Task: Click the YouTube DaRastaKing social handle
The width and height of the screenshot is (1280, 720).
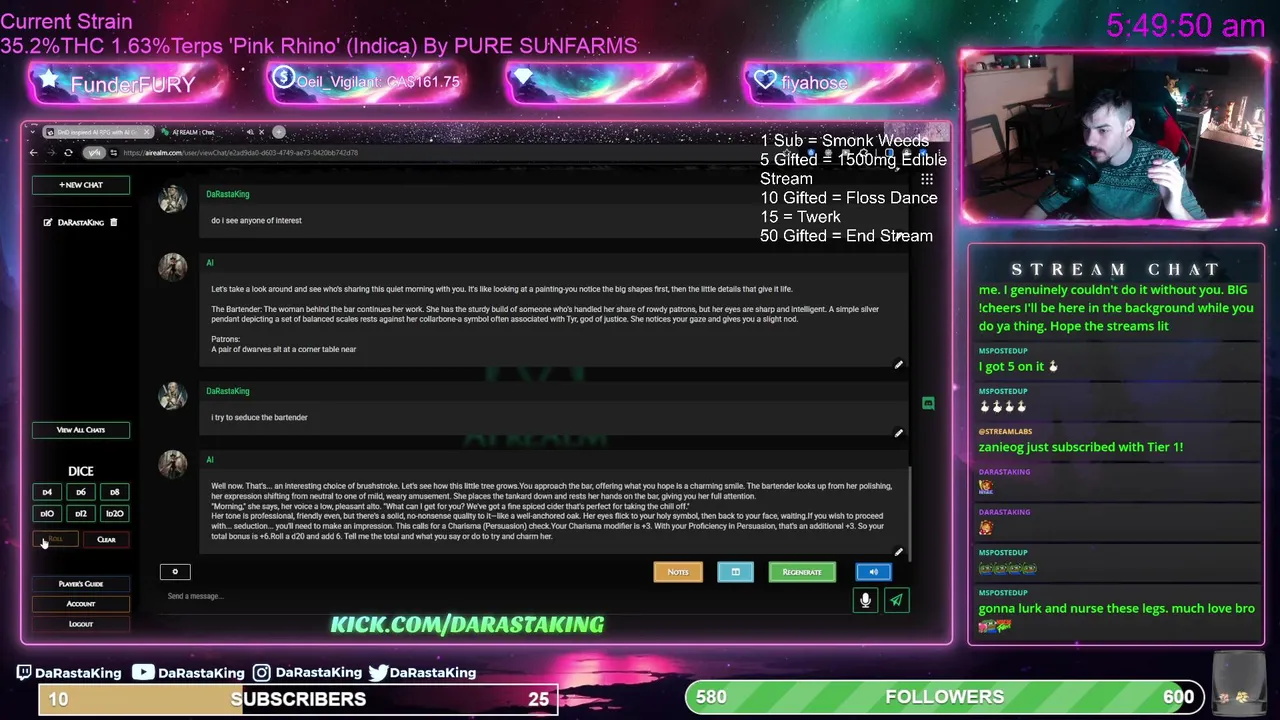Action: 189,673
